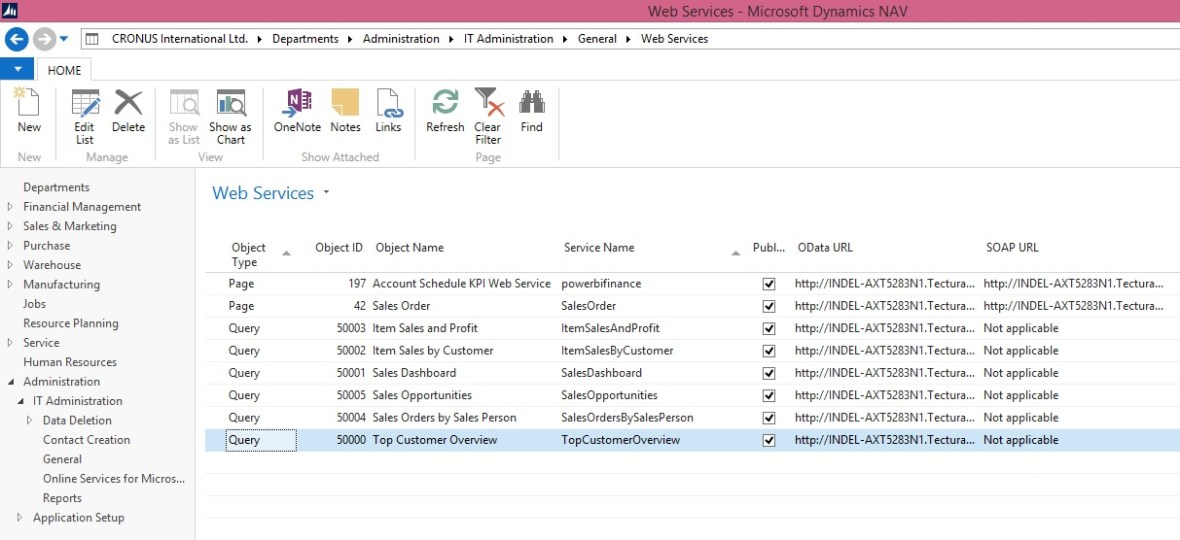The width and height of the screenshot is (1180, 540).
Task: Expand the Data Deletion node
Action: pos(29,420)
